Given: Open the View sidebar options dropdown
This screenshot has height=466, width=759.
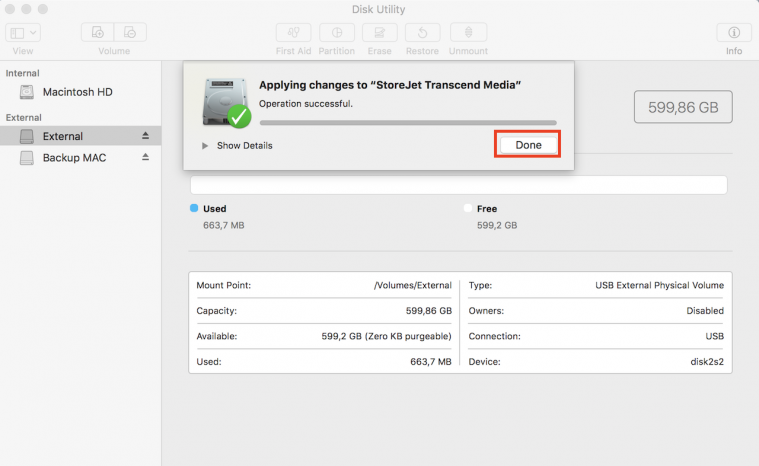Looking at the screenshot, I should (23, 32).
